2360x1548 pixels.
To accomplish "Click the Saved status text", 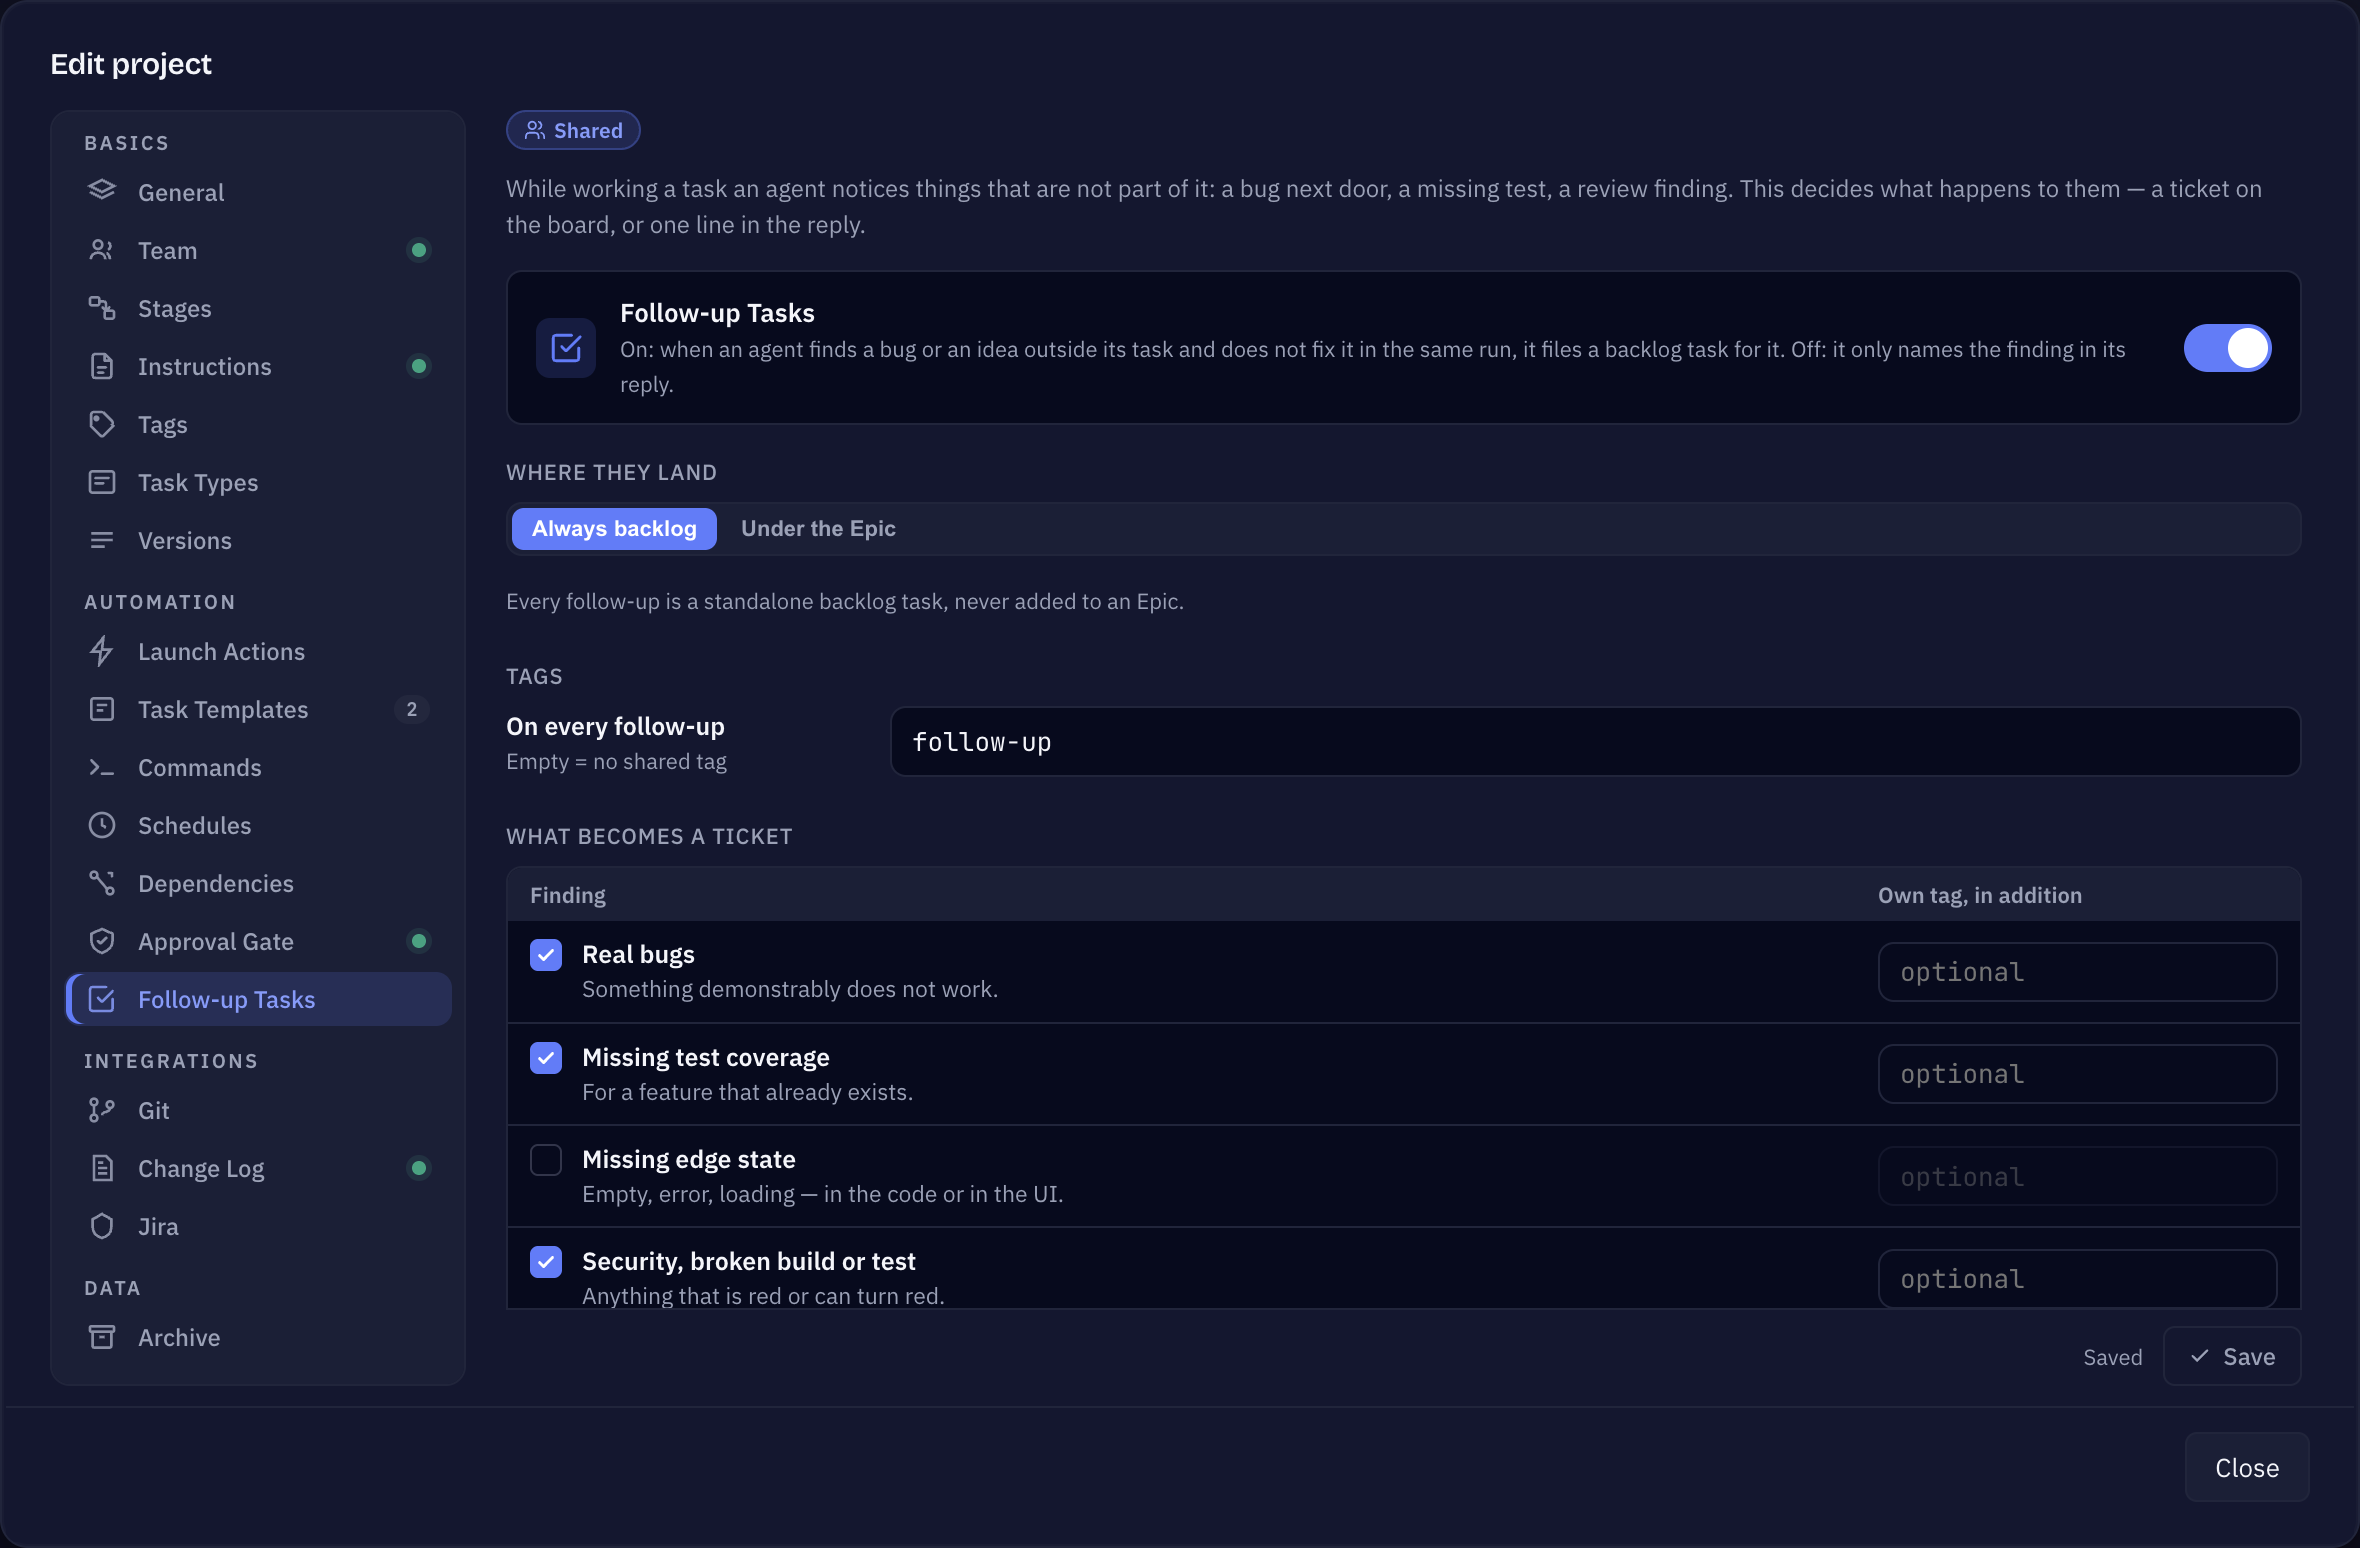I will (2112, 1357).
